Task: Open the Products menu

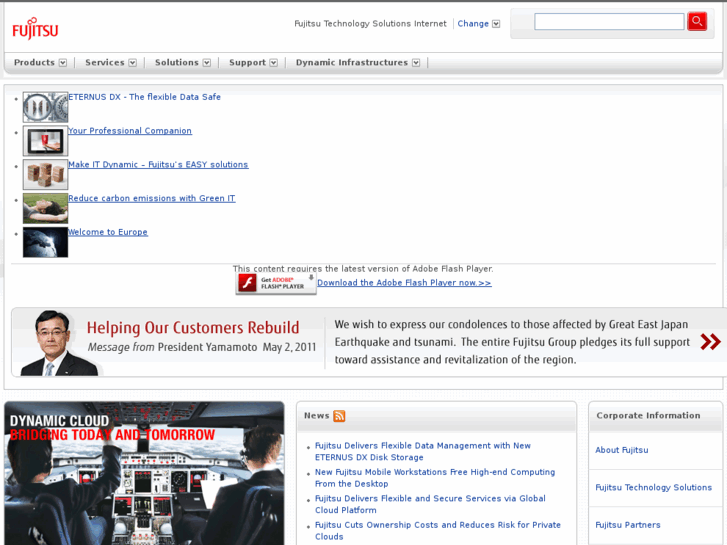Action: [34, 62]
